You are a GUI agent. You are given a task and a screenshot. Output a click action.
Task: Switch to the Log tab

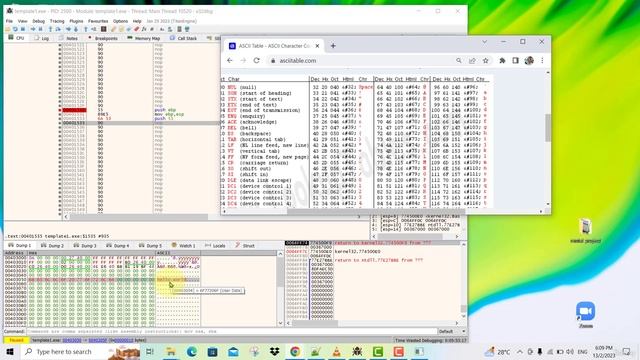[x=42, y=38]
